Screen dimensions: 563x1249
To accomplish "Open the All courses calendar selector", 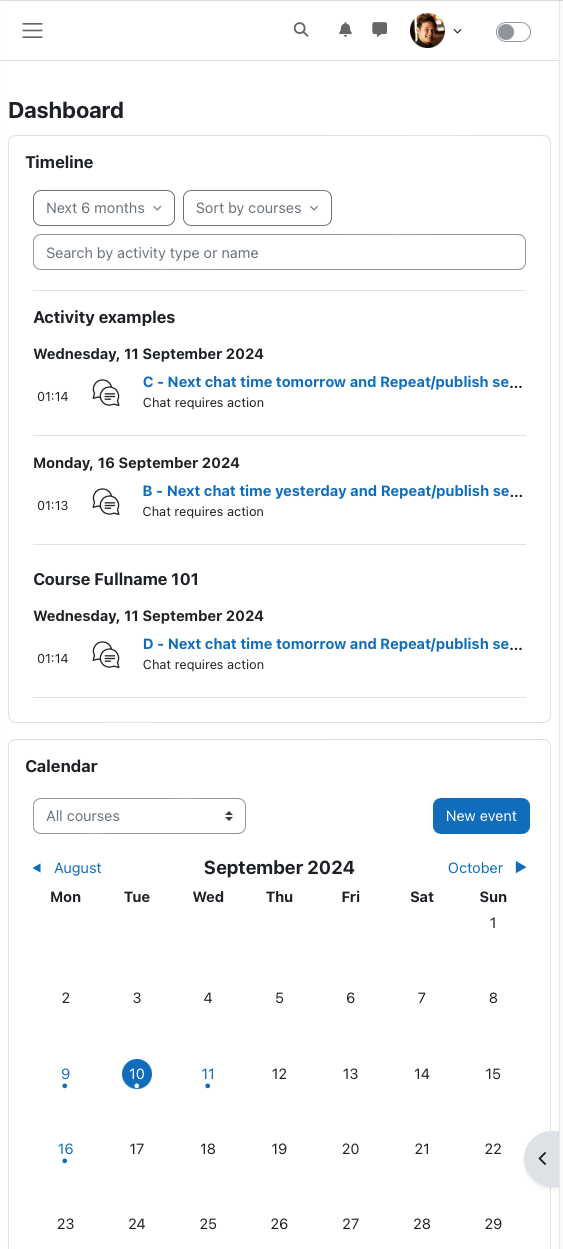I will (x=139, y=816).
